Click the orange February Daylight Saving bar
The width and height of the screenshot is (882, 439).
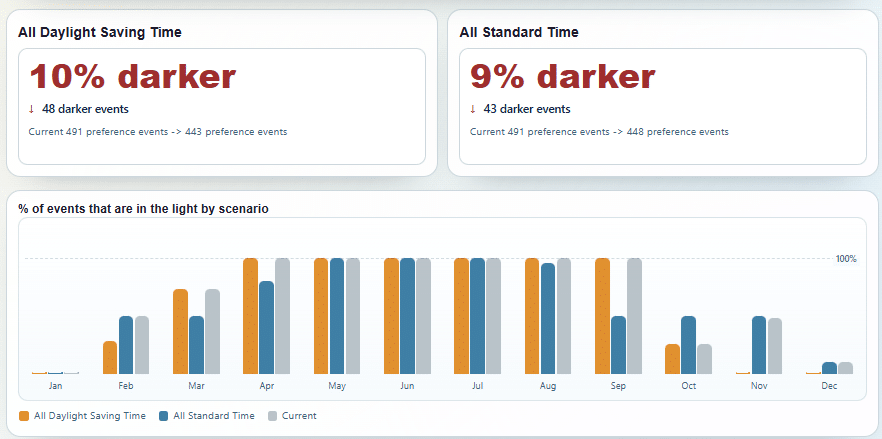tap(110, 357)
